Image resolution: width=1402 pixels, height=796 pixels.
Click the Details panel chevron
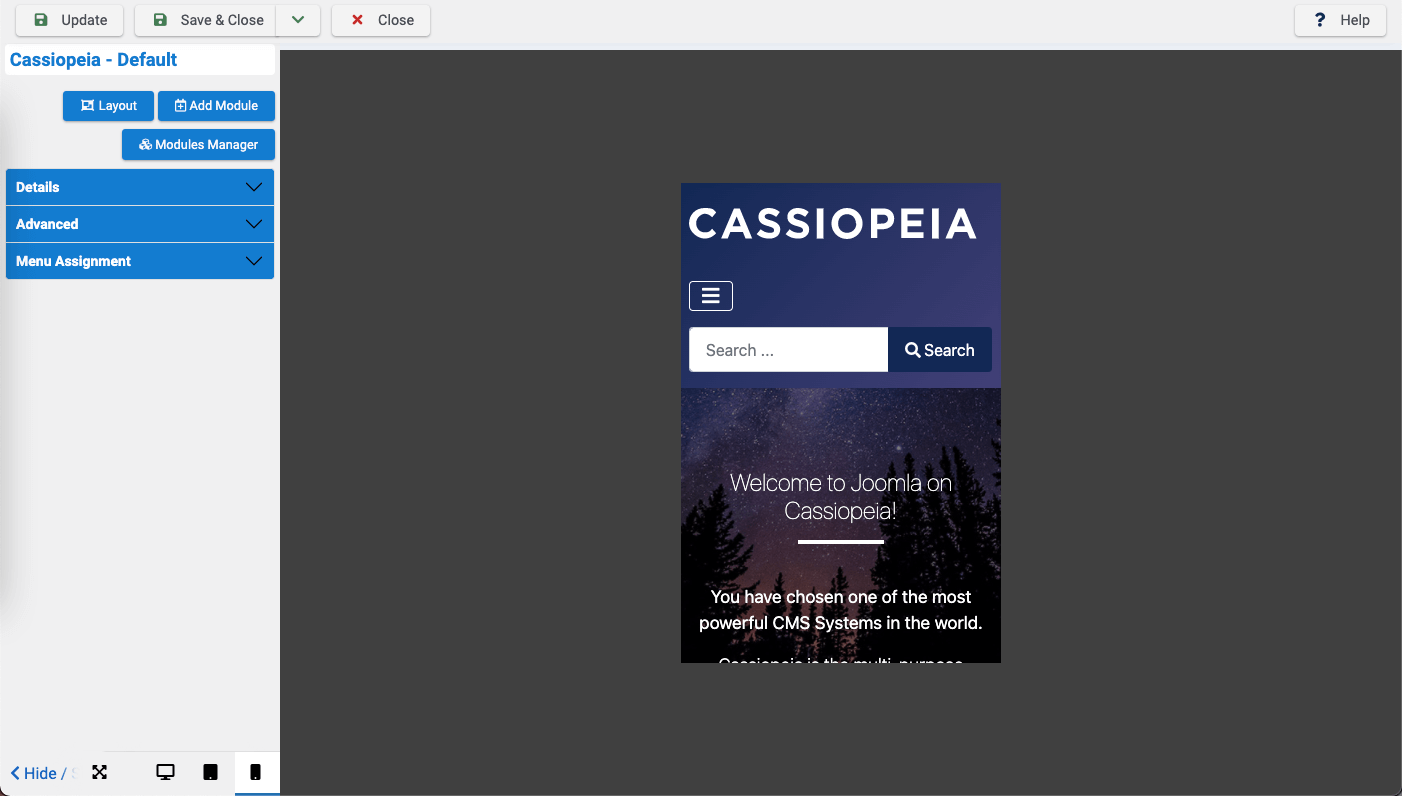tap(254, 187)
